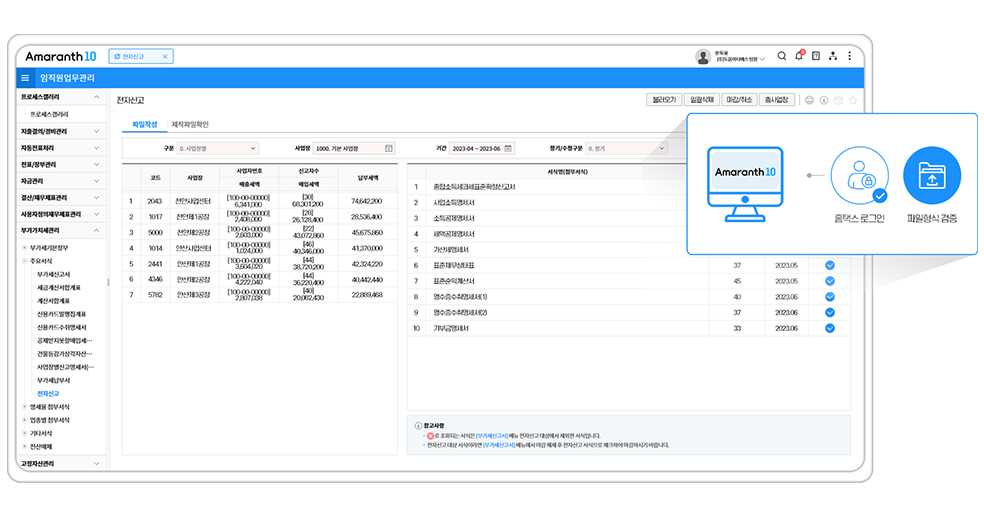Click the info circle icon on toolbar
Viewport: 984px width, 517px height.
tap(824, 100)
